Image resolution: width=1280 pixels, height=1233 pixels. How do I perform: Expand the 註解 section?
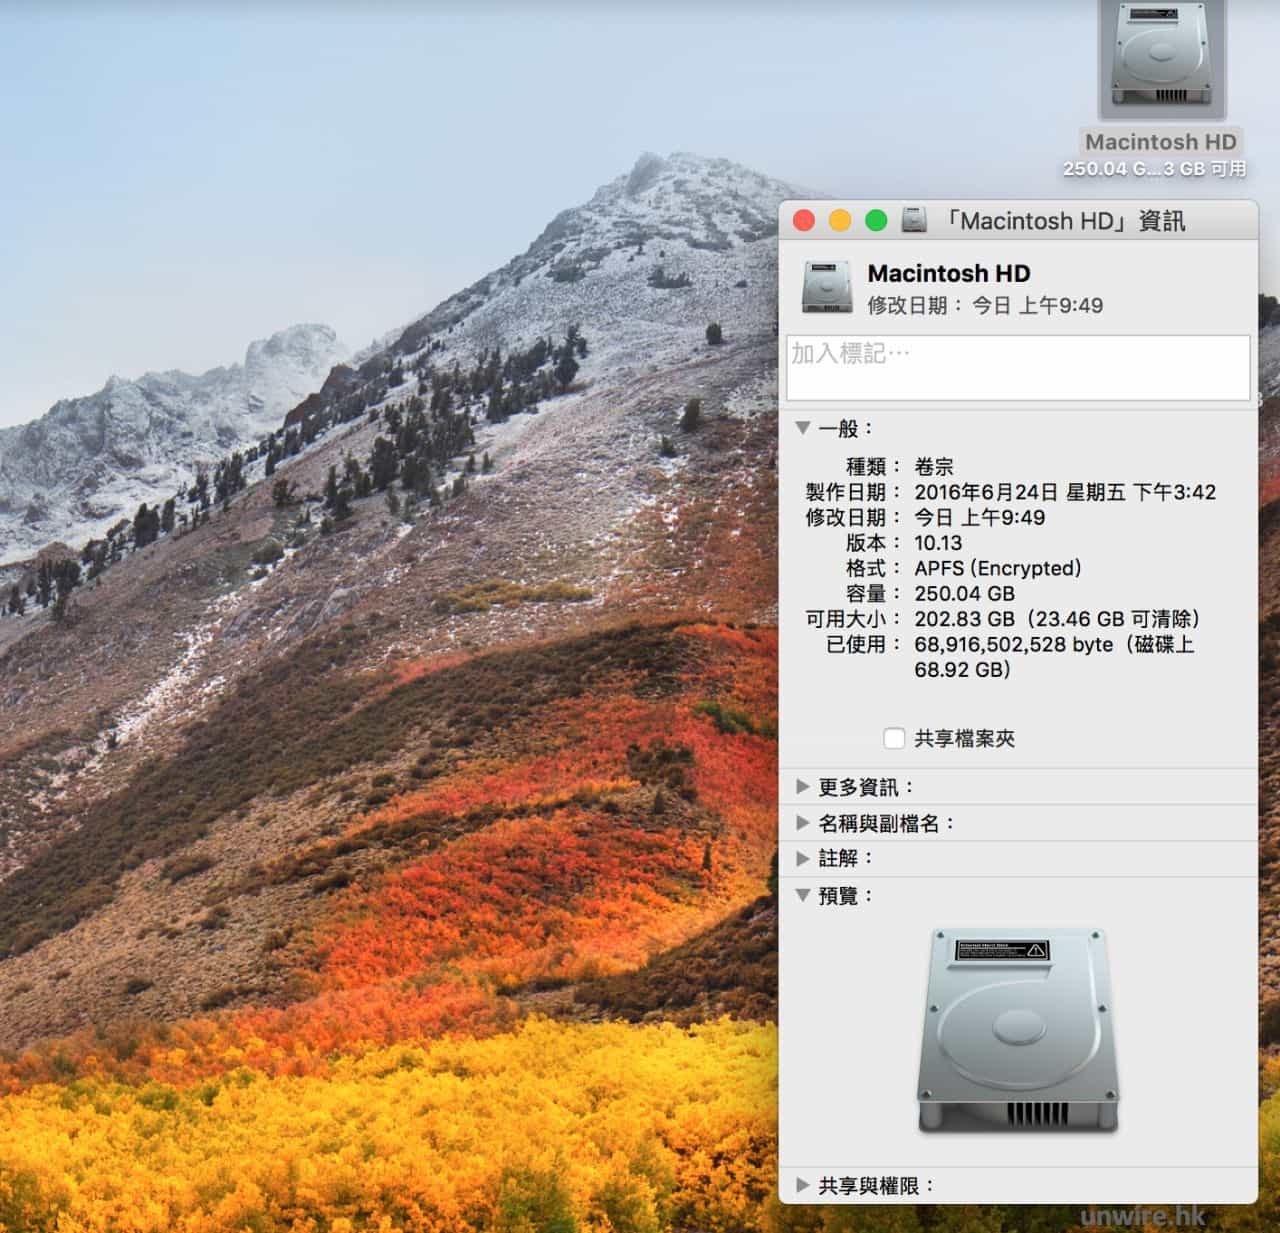tap(803, 859)
